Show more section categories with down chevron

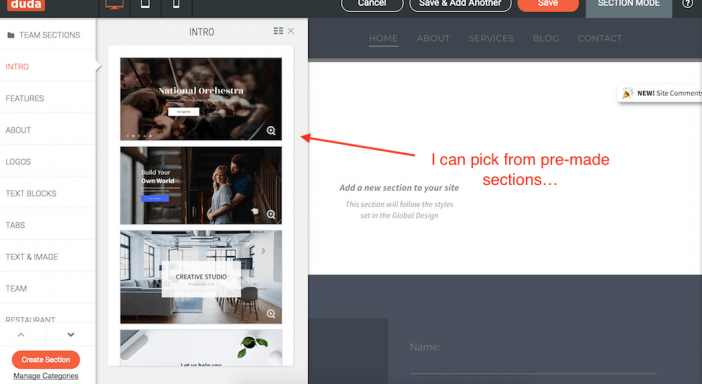point(71,334)
